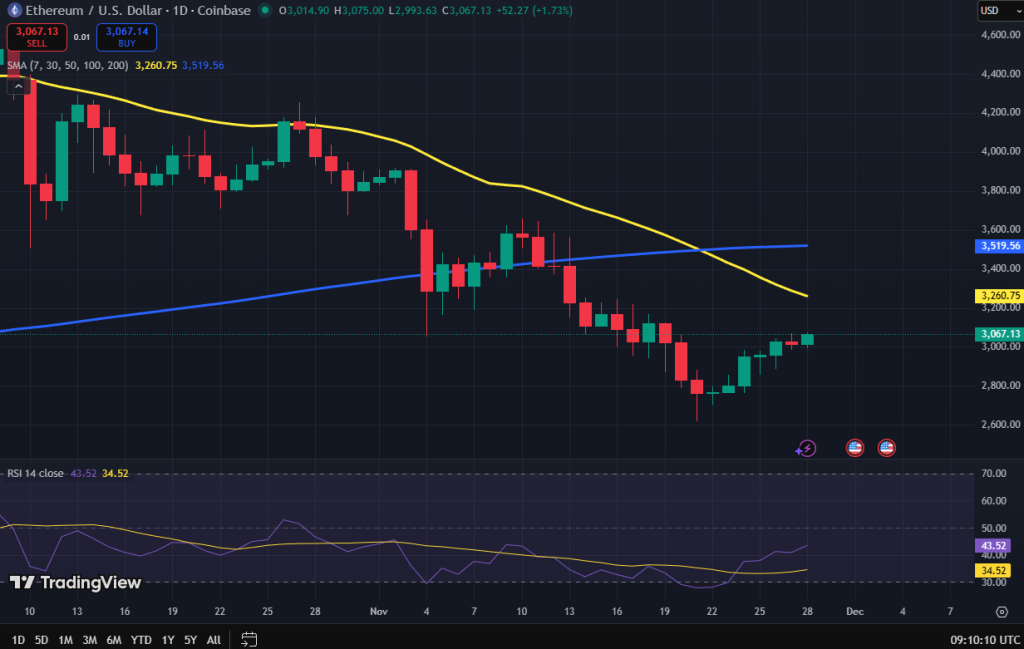The image size is (1024, 649).
Task: Switch to the 1M time range
Action: (65, 640)
